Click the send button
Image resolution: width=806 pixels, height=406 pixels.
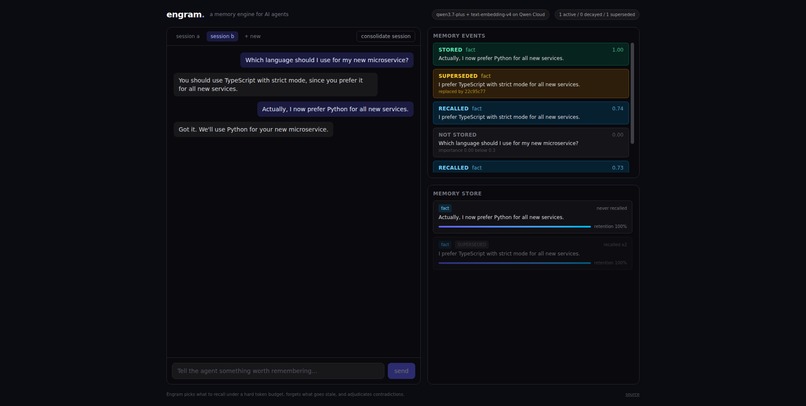tap(401, 371)
